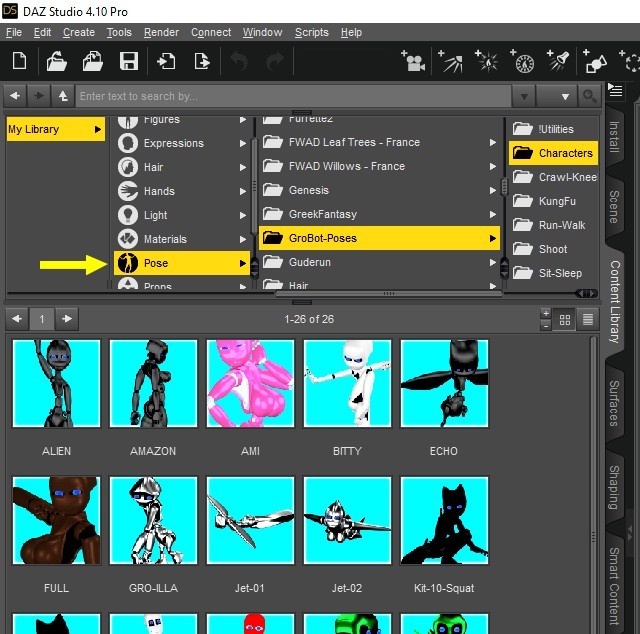Create a new linear point light

522,61
